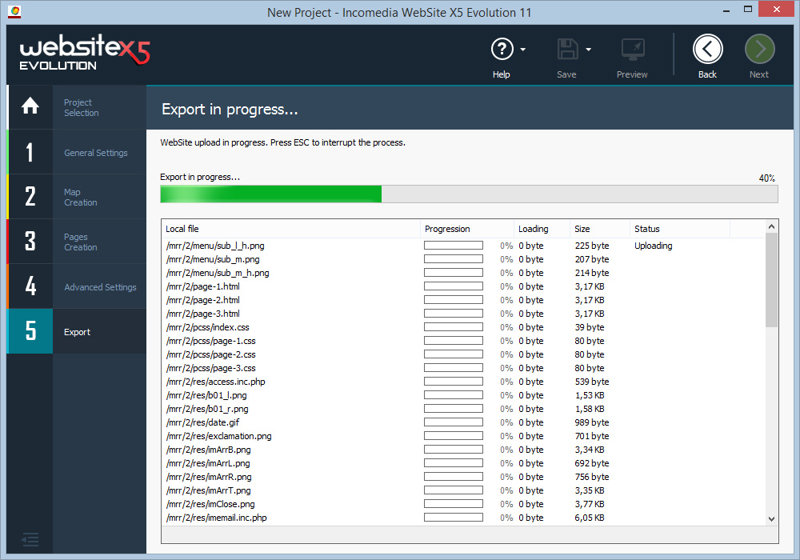Click the Home icon in sidebar
The width and height of the screenshot is (800, 560).
[30, 107]
